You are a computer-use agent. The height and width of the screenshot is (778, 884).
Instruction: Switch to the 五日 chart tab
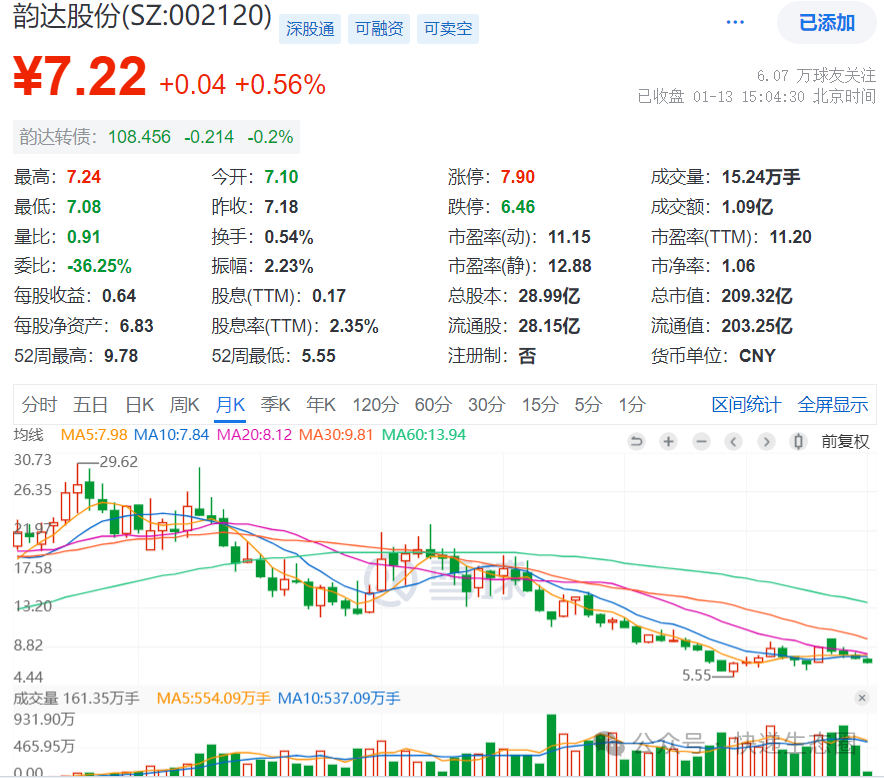coord(90,404)
